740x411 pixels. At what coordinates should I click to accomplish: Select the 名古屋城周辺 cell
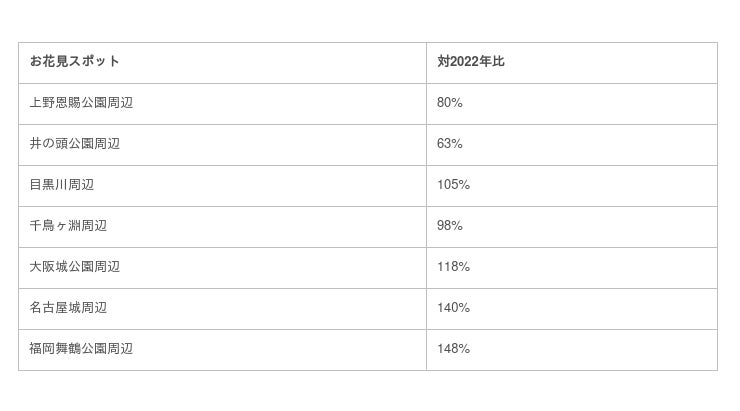tap(68, 308)
